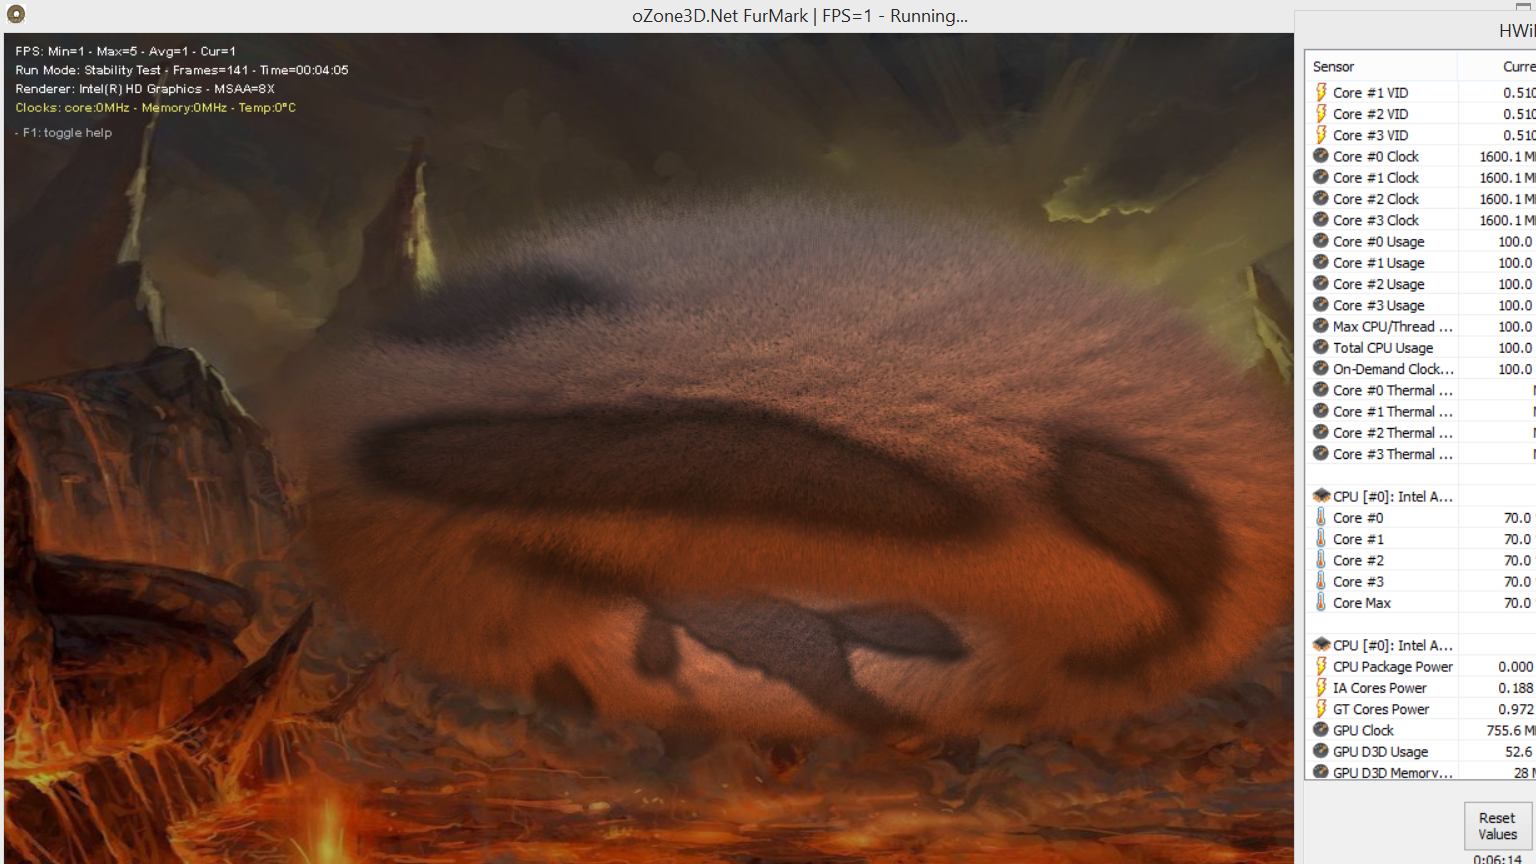The image size is (1536, 864).
Task: Click the icon beside GPU D3D Usage
Action: click(1321, 751)
